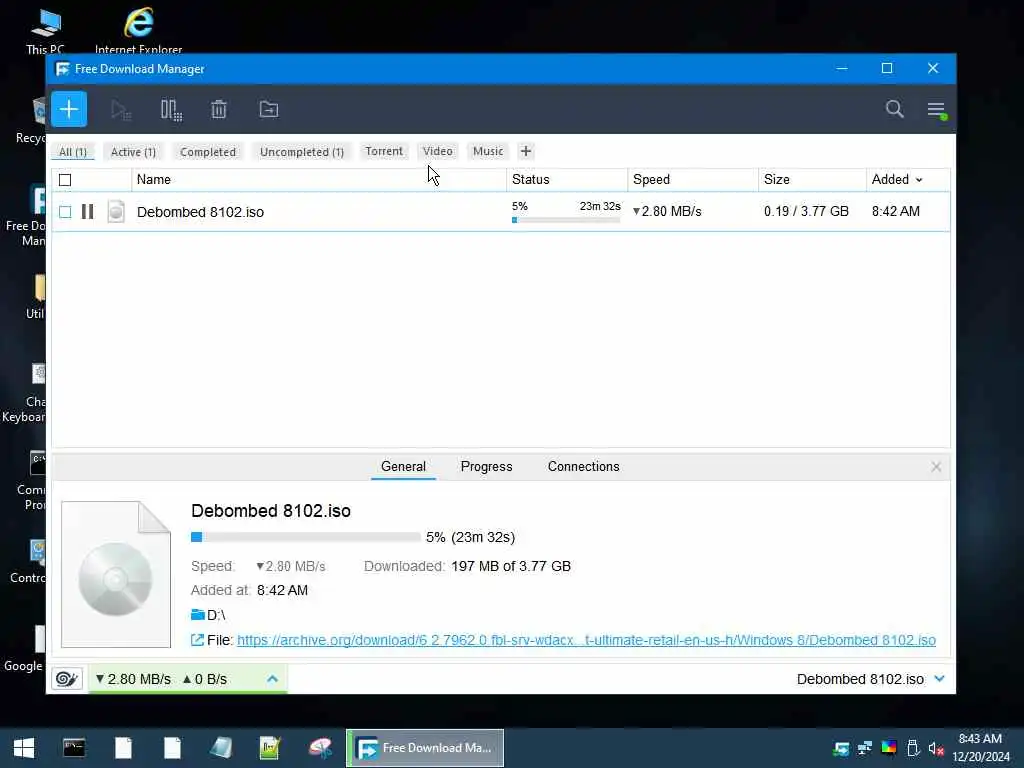Click the Size column header
Image resolution: width=1024 pixels, height=768 pixels.
(812, 180)
